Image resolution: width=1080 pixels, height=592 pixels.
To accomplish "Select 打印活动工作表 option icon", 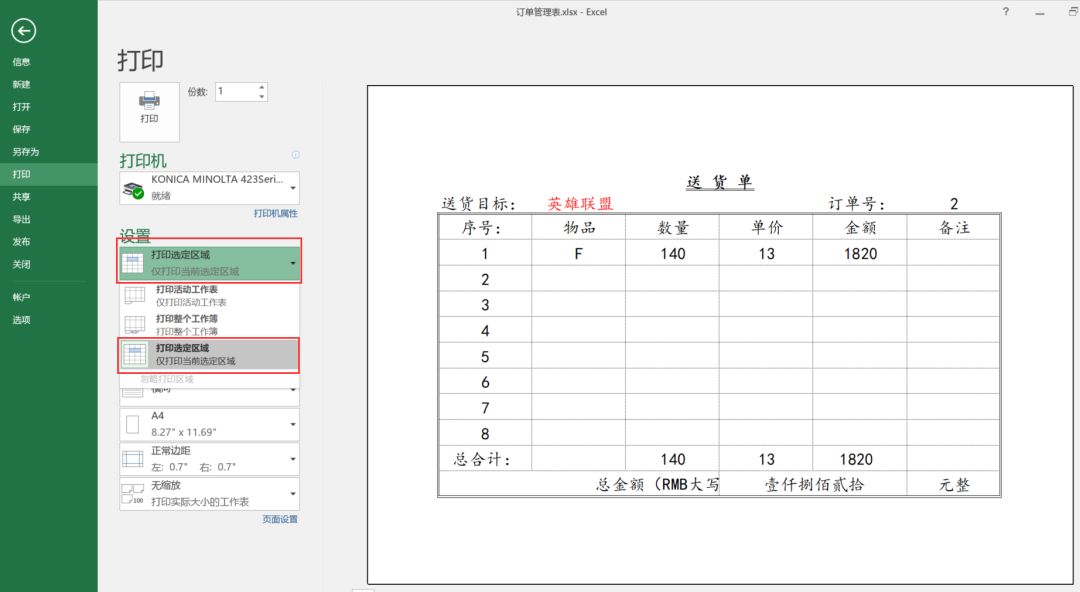I will click(135, 296).
